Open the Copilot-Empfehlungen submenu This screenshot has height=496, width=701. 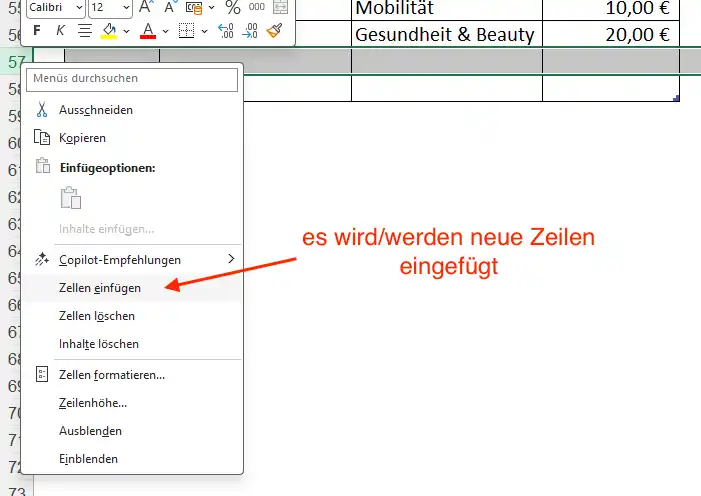click(x=132, y=260)
